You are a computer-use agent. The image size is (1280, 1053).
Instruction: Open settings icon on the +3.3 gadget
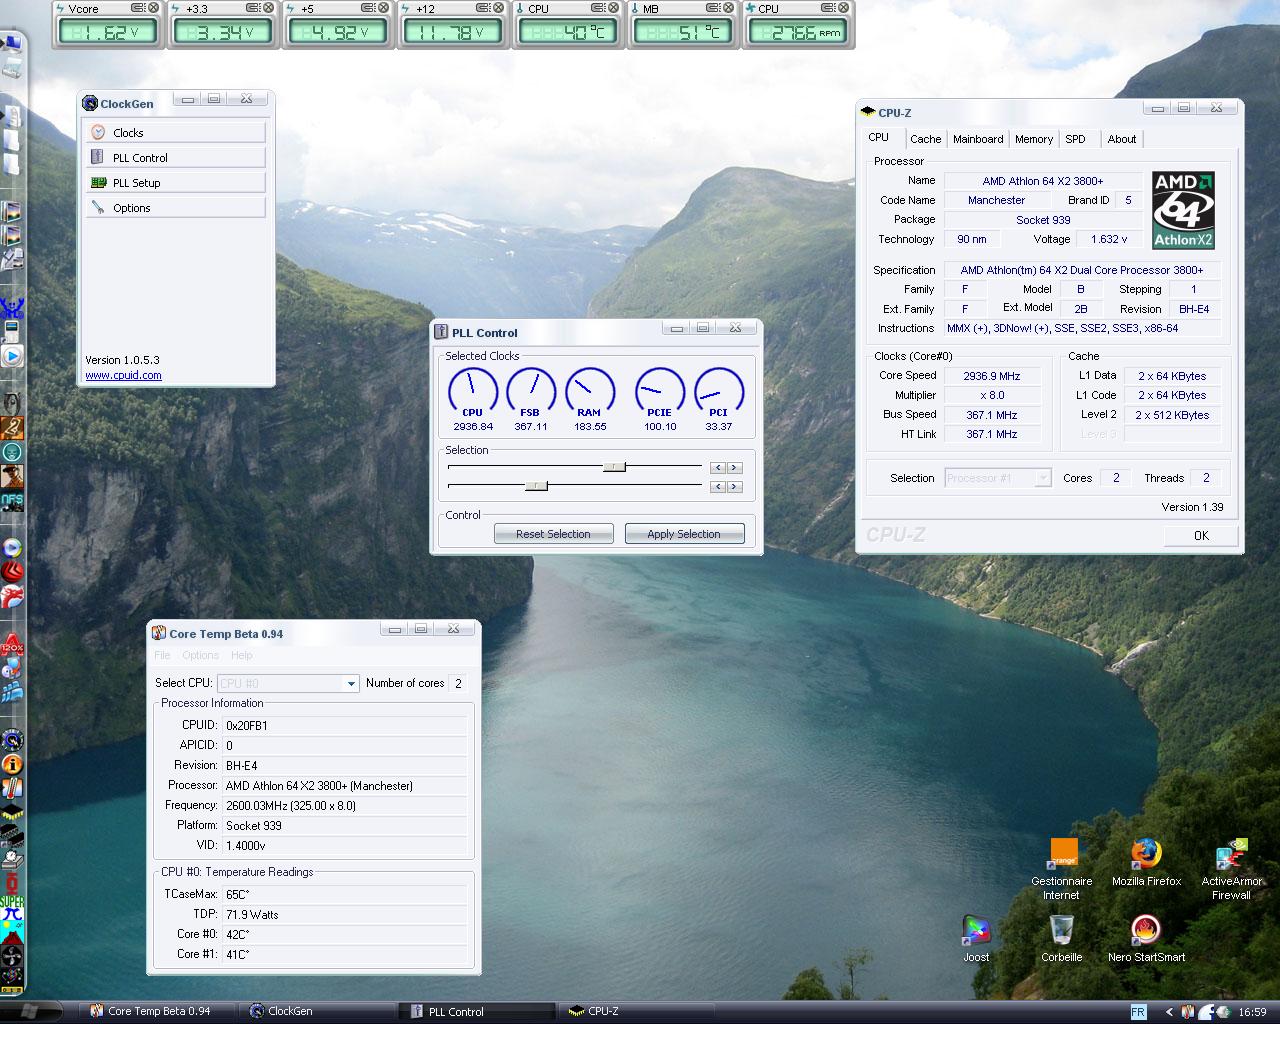(254, 8)
